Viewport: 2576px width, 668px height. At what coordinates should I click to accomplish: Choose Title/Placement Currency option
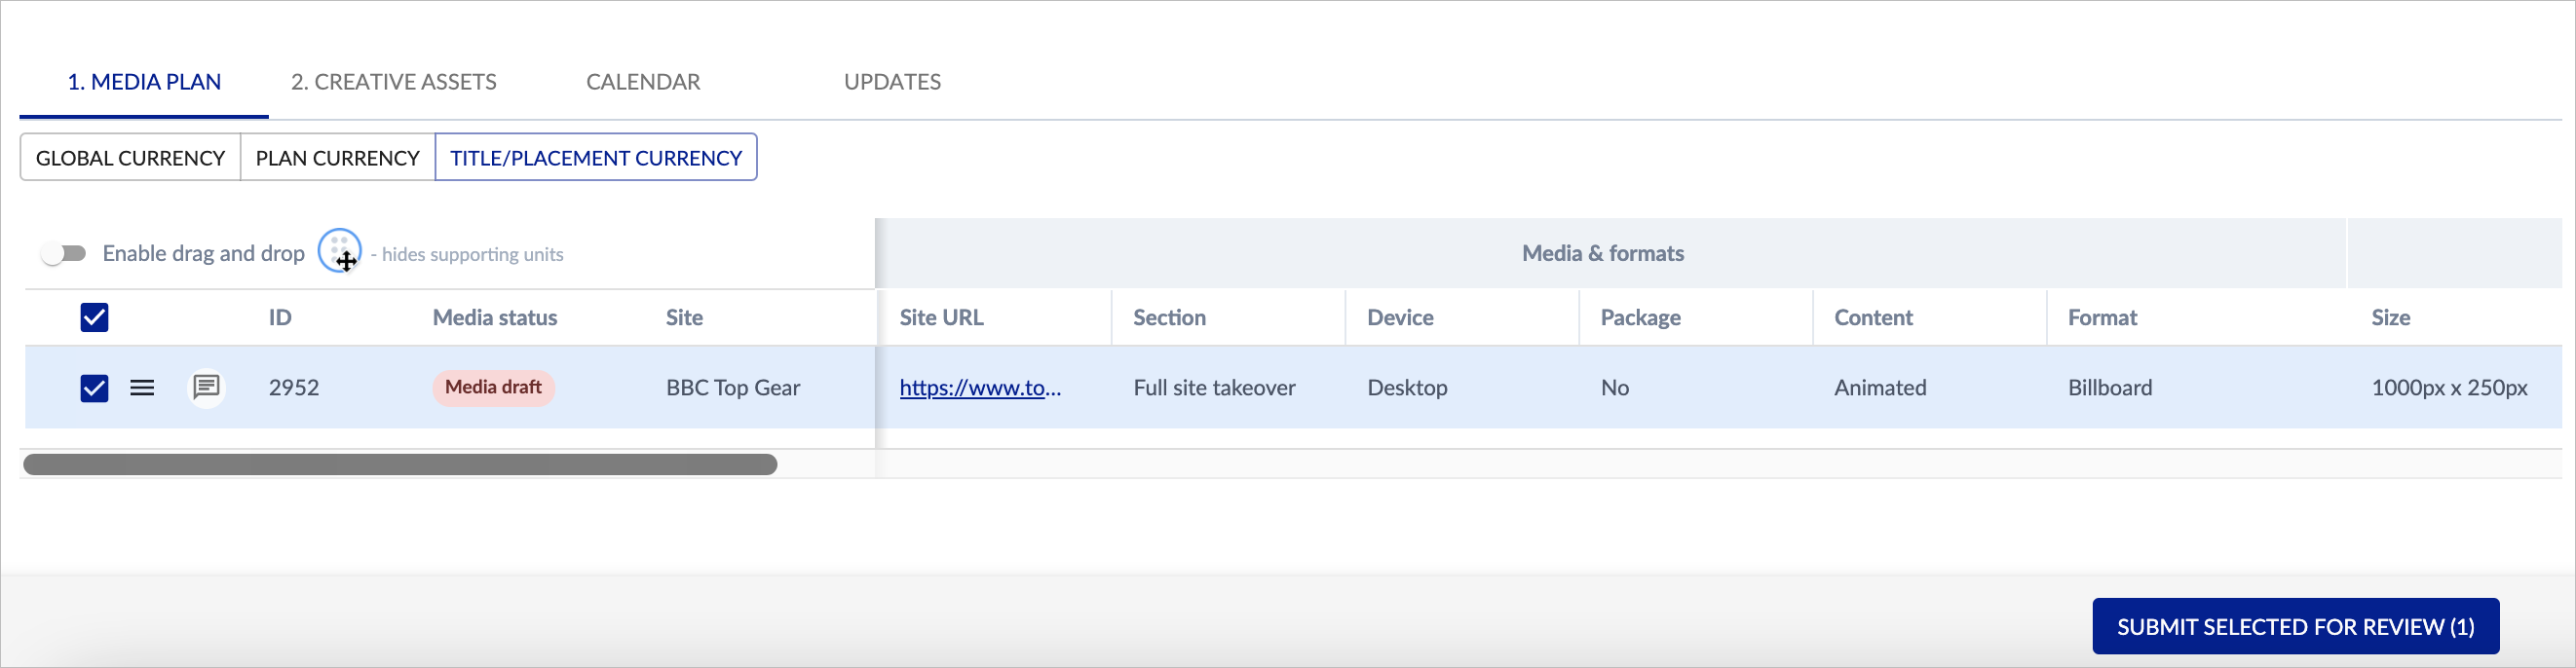(596, 158)
